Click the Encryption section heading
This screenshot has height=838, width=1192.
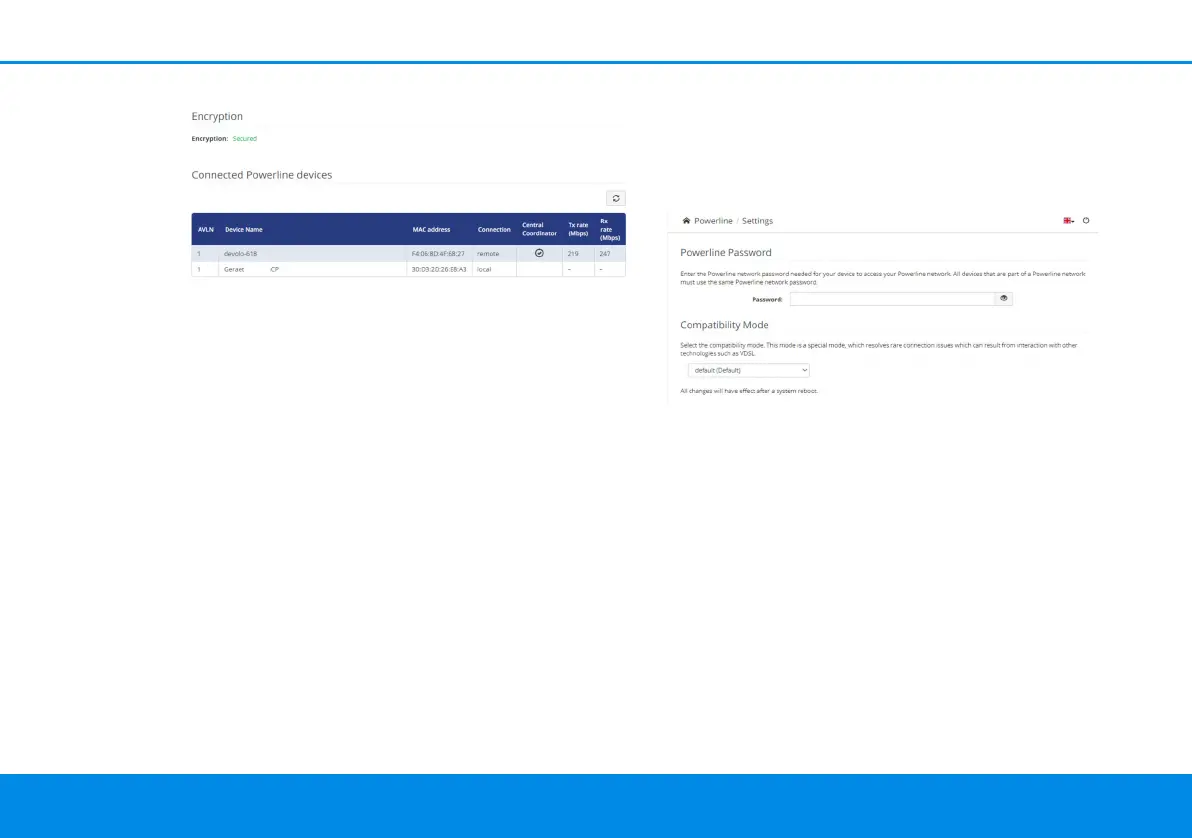coord(217,116)
